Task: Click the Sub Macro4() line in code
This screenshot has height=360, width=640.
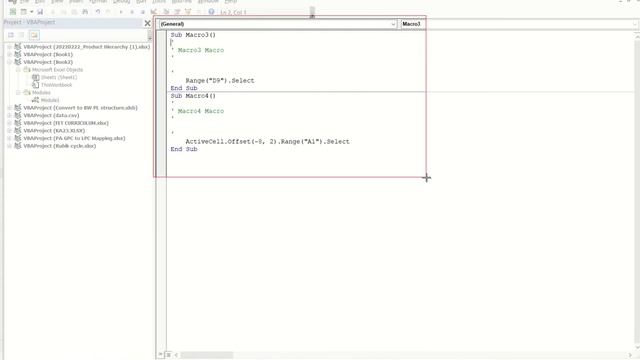Action: tap(193, 96)
